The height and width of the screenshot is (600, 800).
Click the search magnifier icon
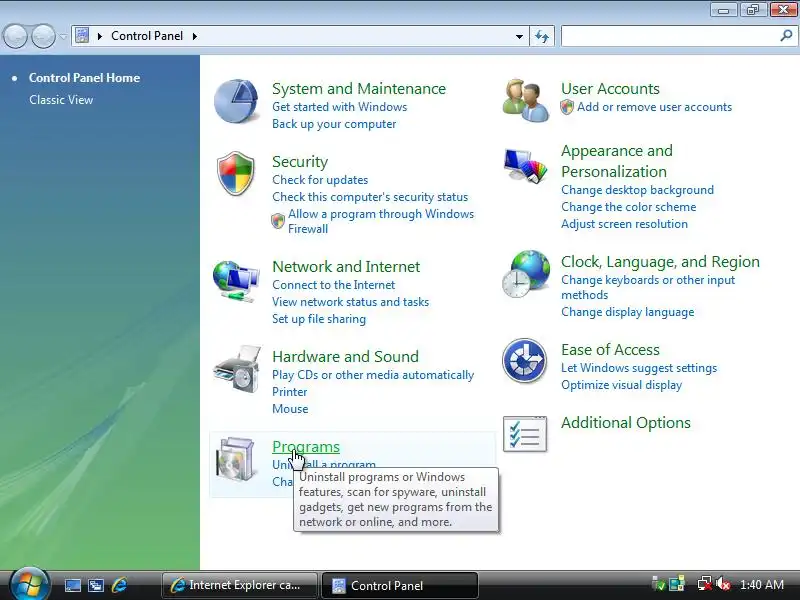[x=786, y=36]
